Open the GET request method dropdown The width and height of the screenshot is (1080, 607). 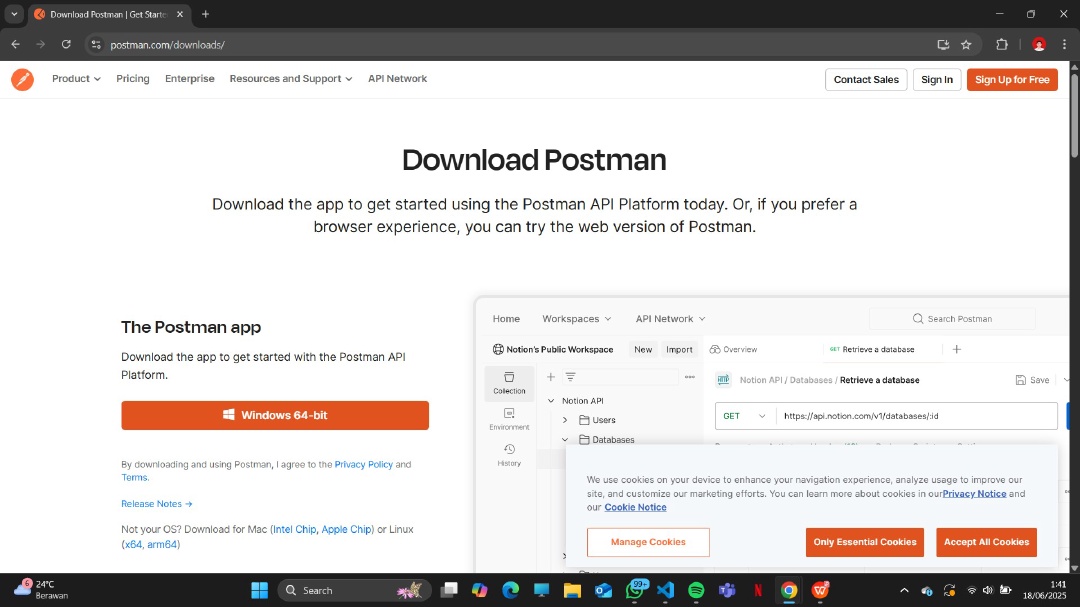743,415
